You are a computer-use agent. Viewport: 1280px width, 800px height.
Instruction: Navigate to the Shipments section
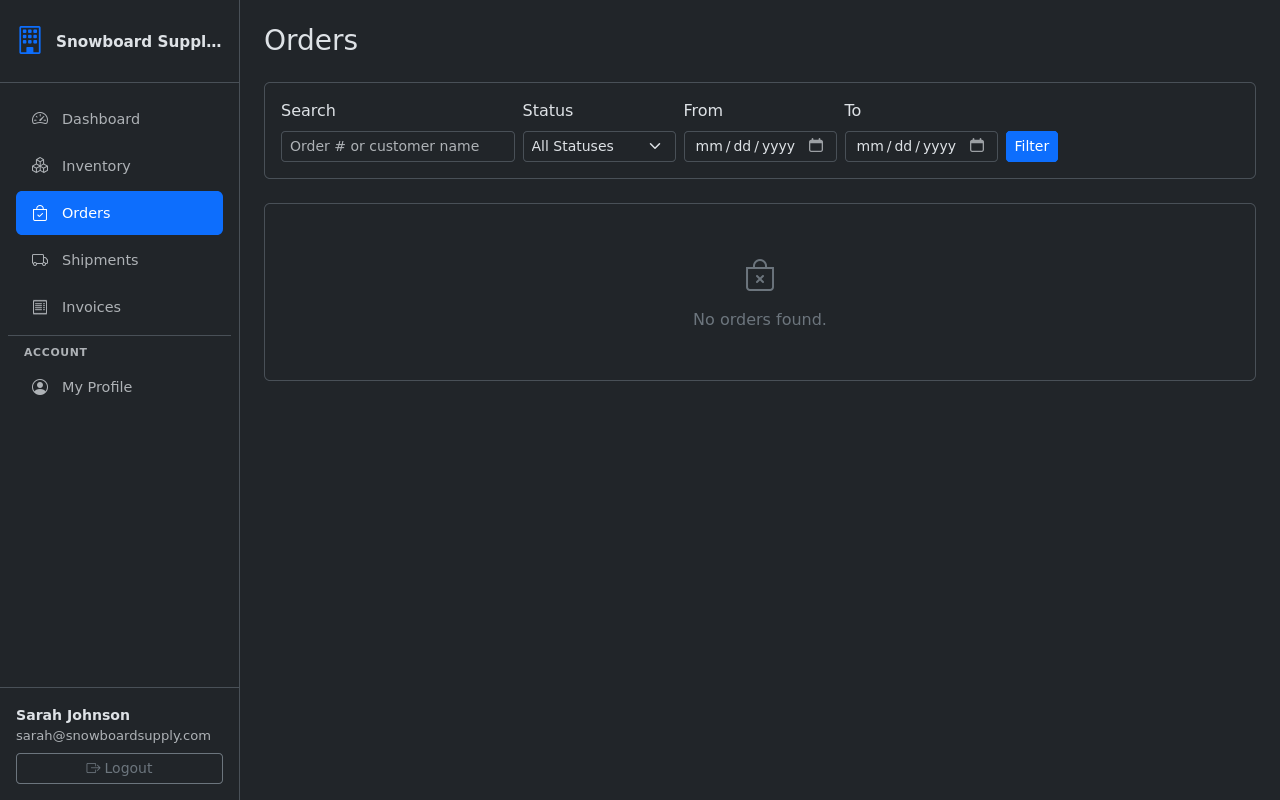(99, 259)
